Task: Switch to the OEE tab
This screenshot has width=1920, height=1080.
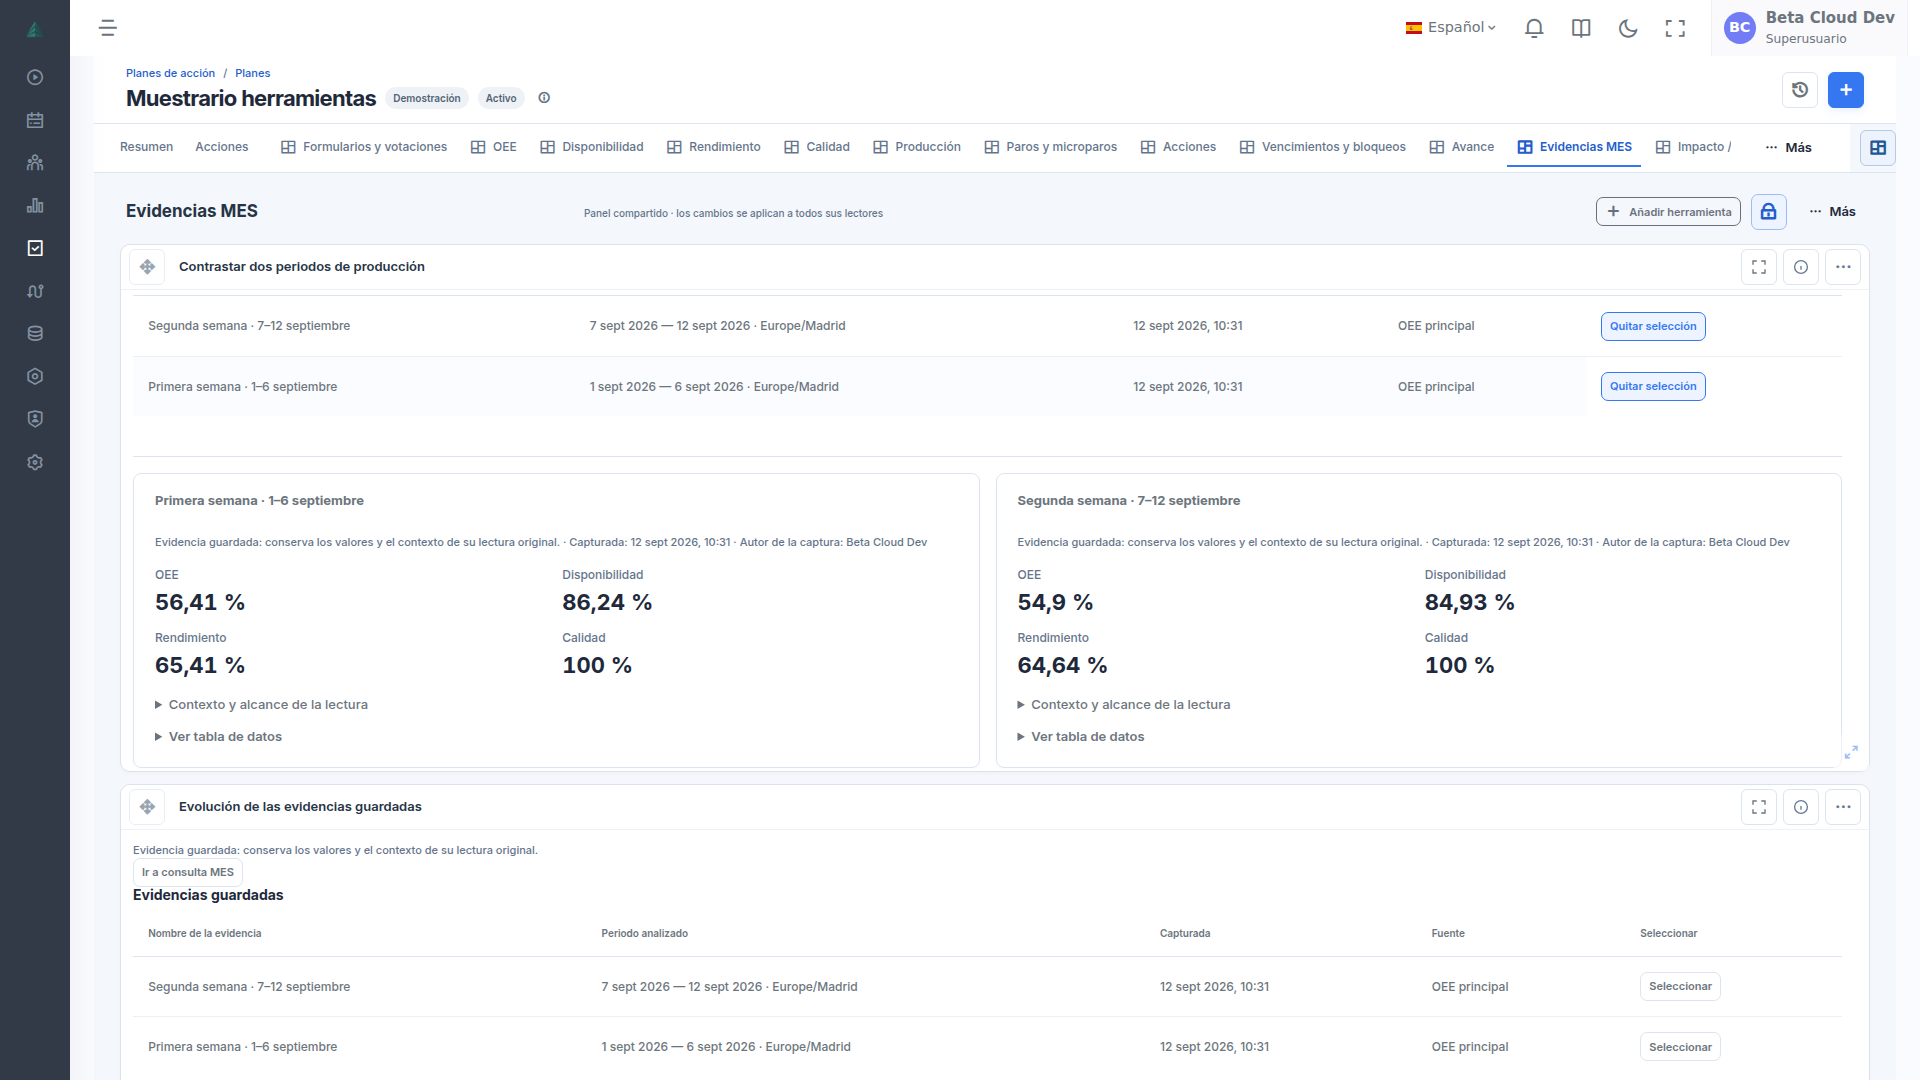Action: [x=494, y=147]
